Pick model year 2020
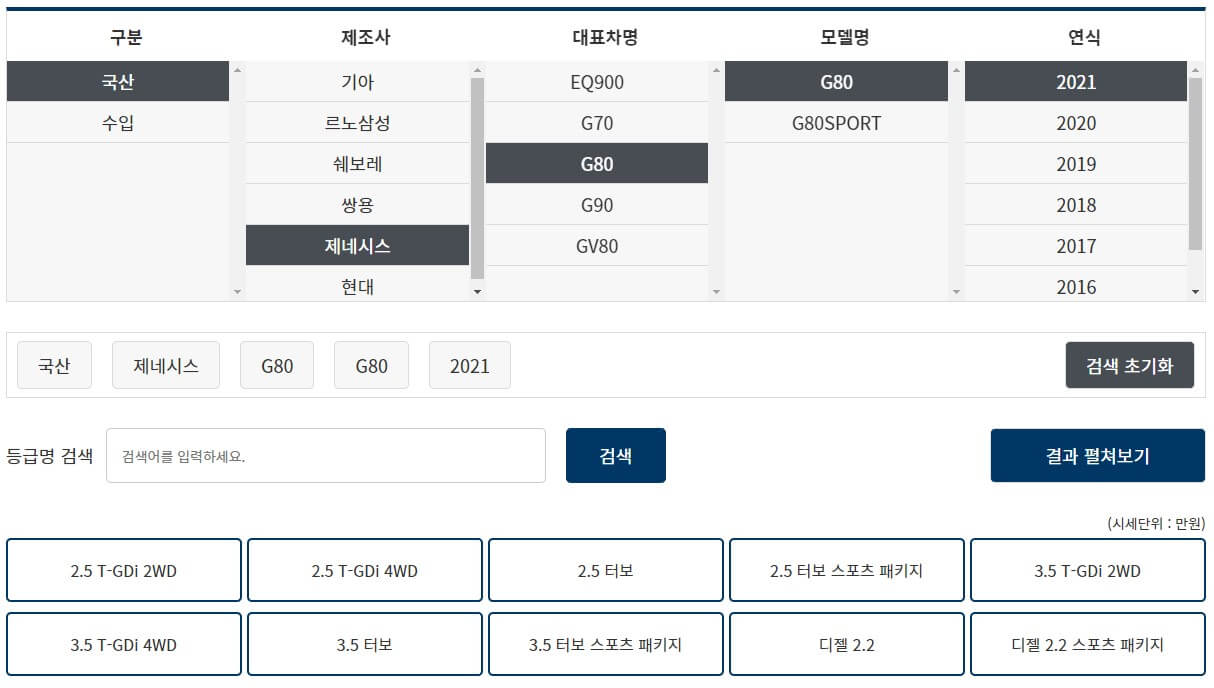This screenshot has height=688, width=1214. [x=1076, y=123]
